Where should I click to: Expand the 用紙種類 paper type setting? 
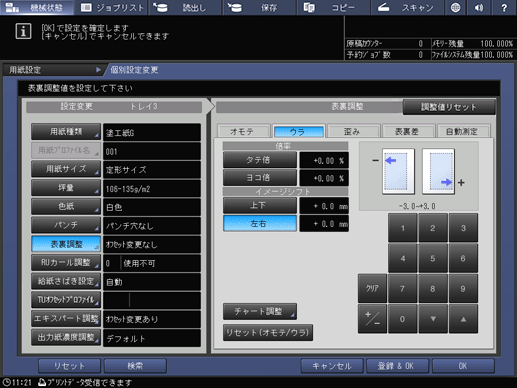(66, 132)
